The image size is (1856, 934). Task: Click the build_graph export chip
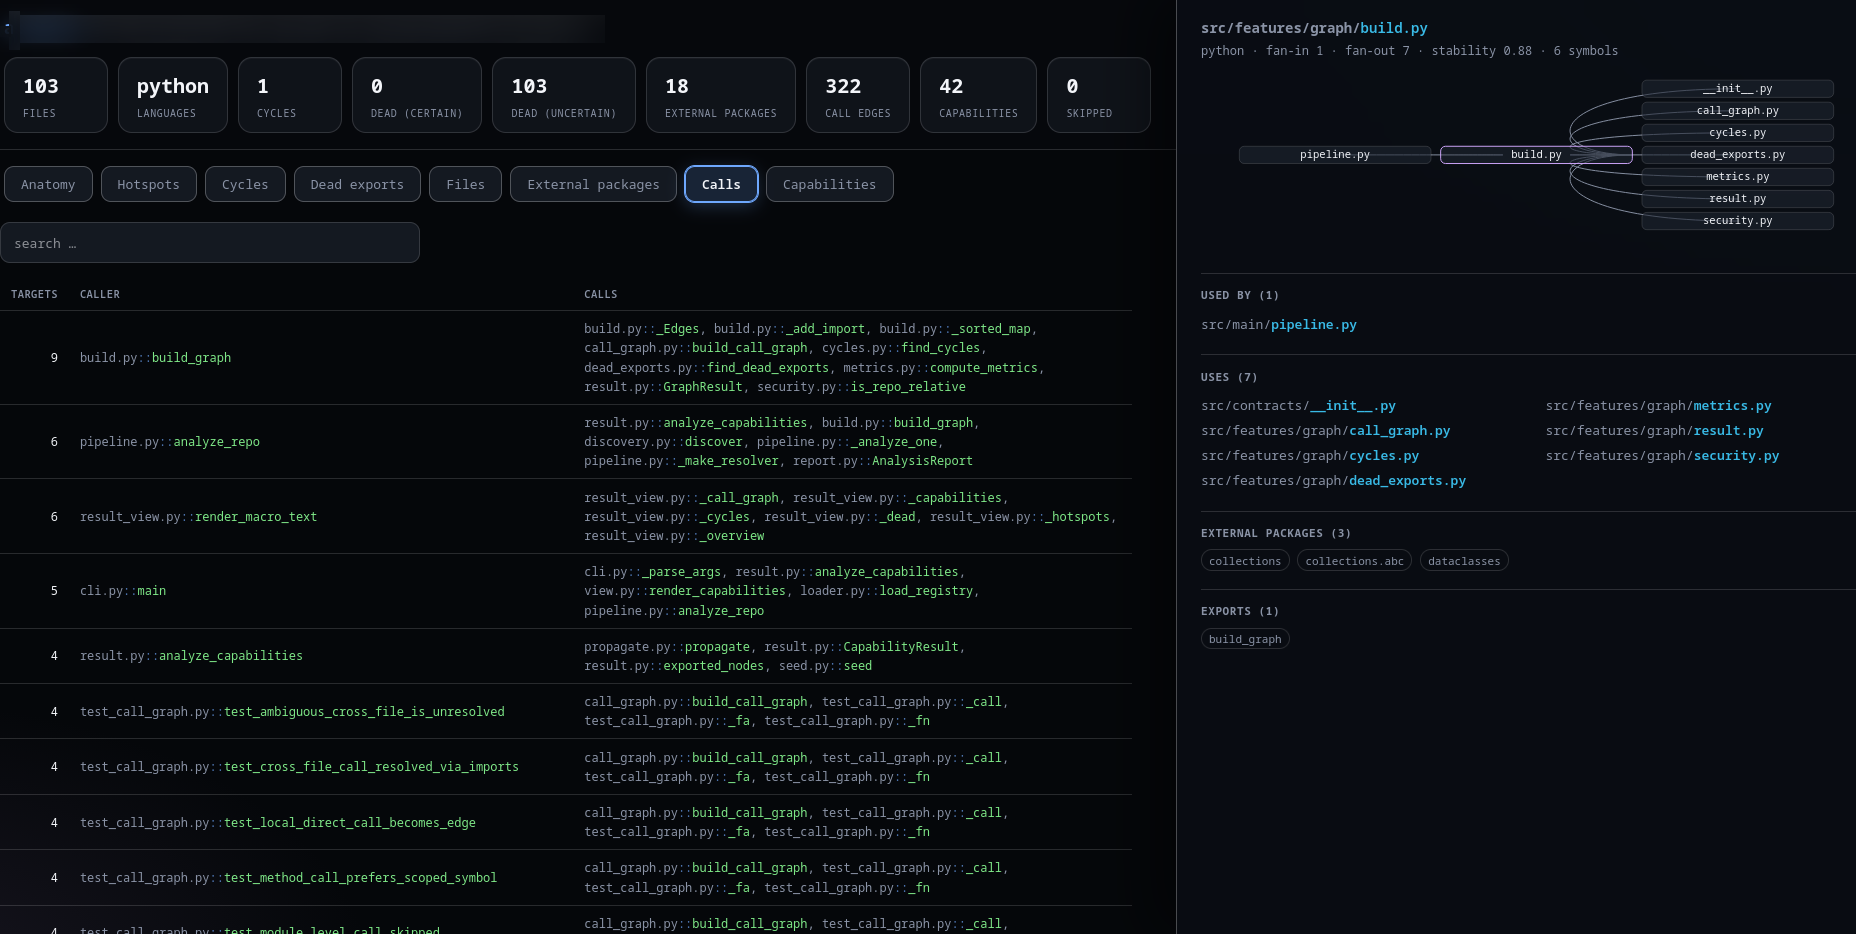(1245, 639)
